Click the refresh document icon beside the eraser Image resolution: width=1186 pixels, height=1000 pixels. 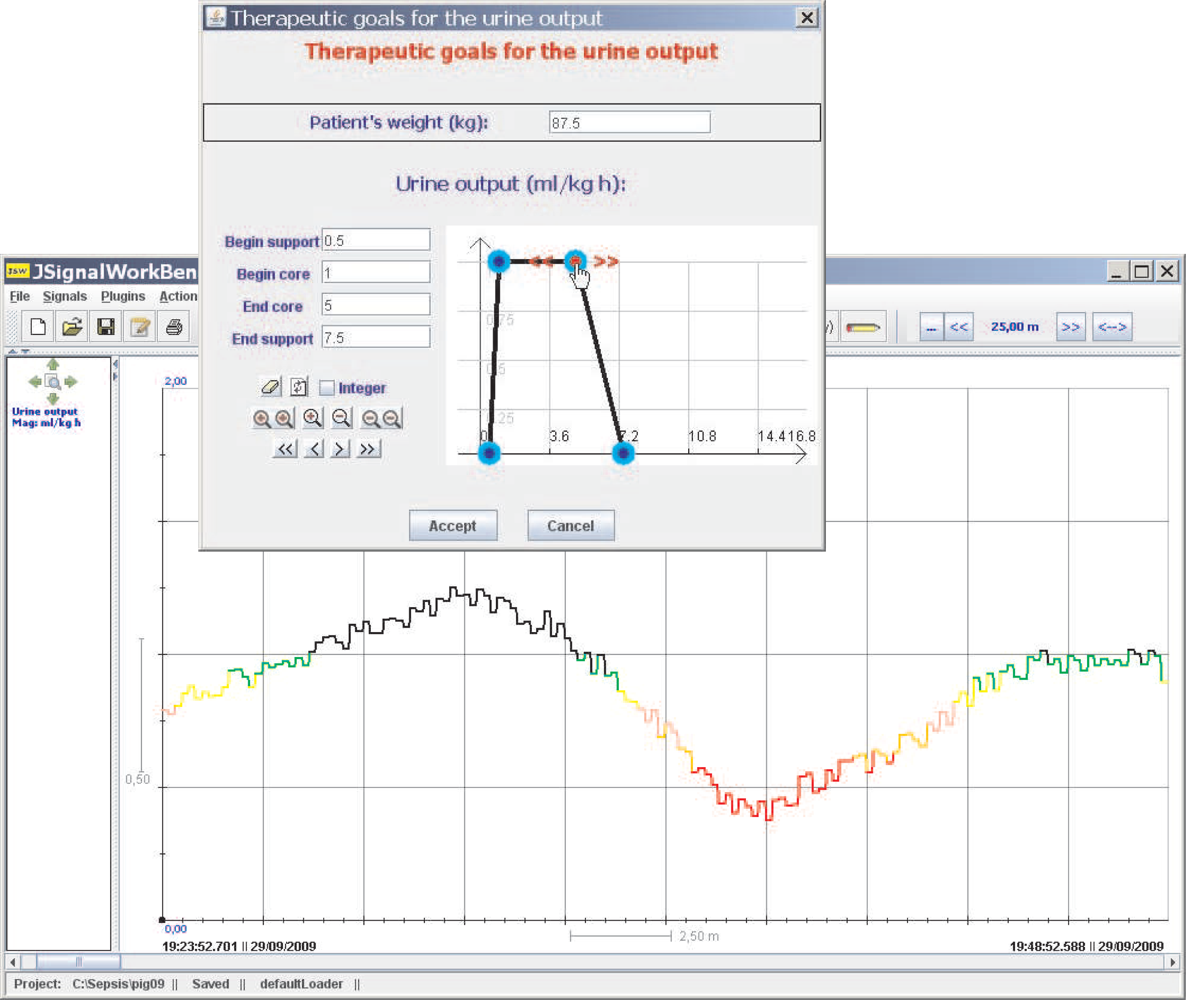click(299, 388)
